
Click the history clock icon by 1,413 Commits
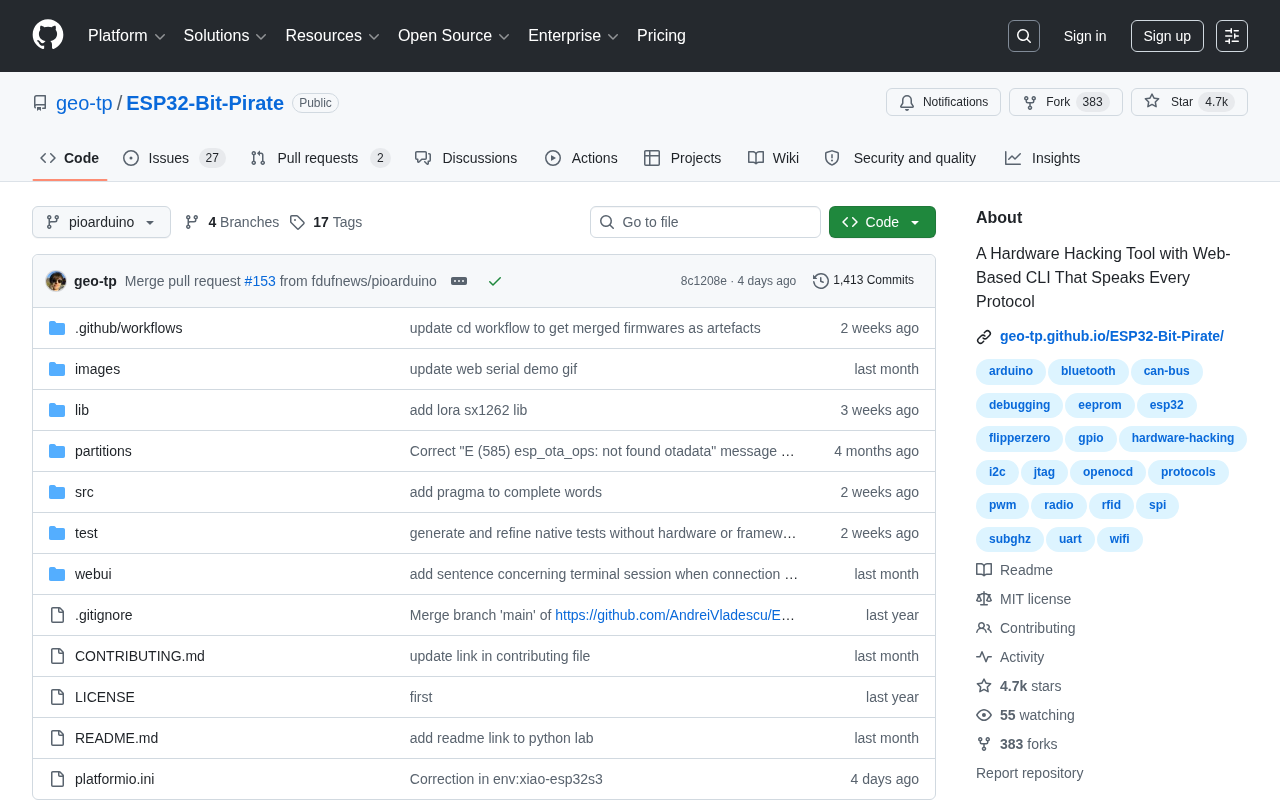[821, 281]
